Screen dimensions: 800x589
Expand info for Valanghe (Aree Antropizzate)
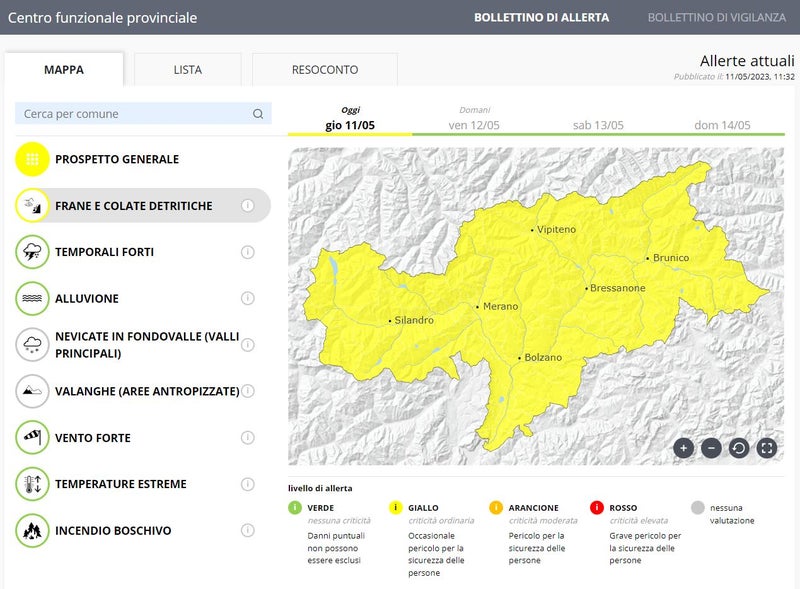click(x=248, y=391)
